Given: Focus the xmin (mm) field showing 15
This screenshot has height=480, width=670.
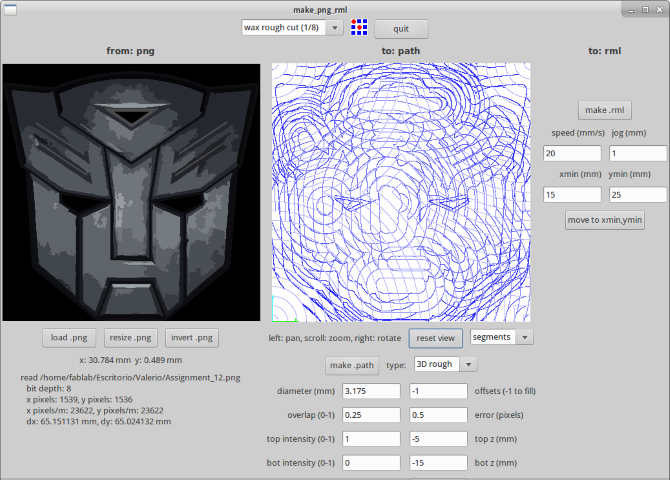Looking at the screenshot, I should tap(572, 195).
